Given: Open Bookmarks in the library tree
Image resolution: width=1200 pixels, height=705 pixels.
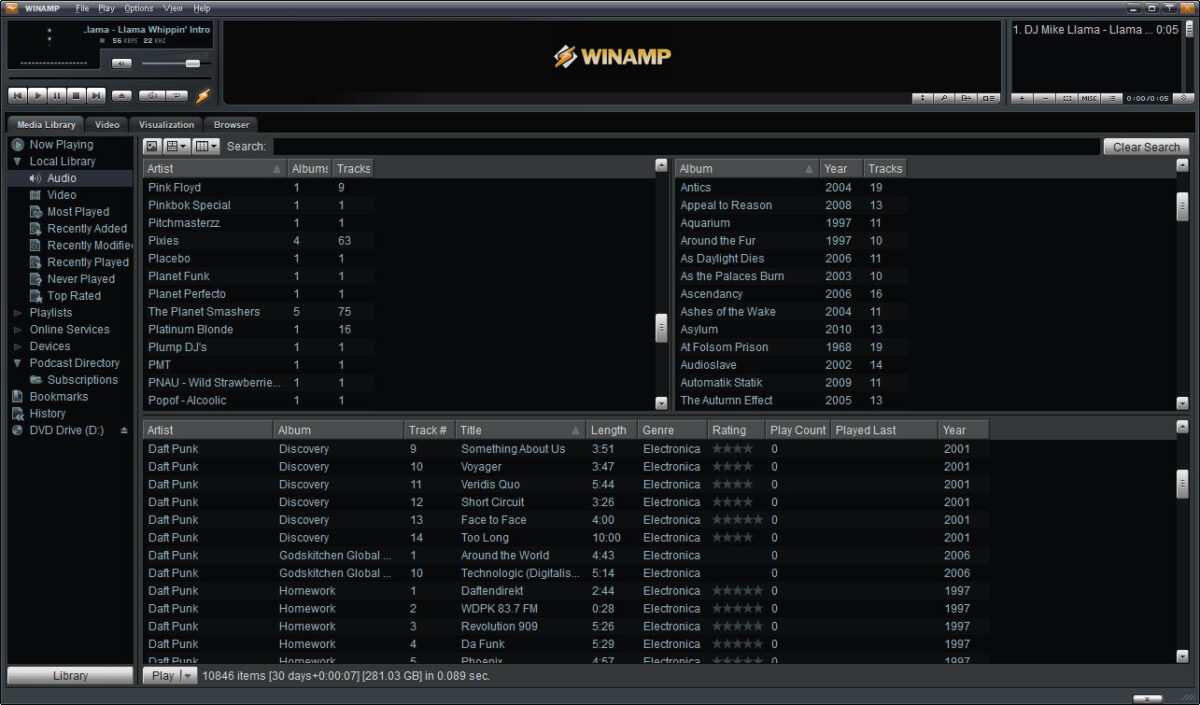Looking at the screenshot, I should click(x=58, y=397).
